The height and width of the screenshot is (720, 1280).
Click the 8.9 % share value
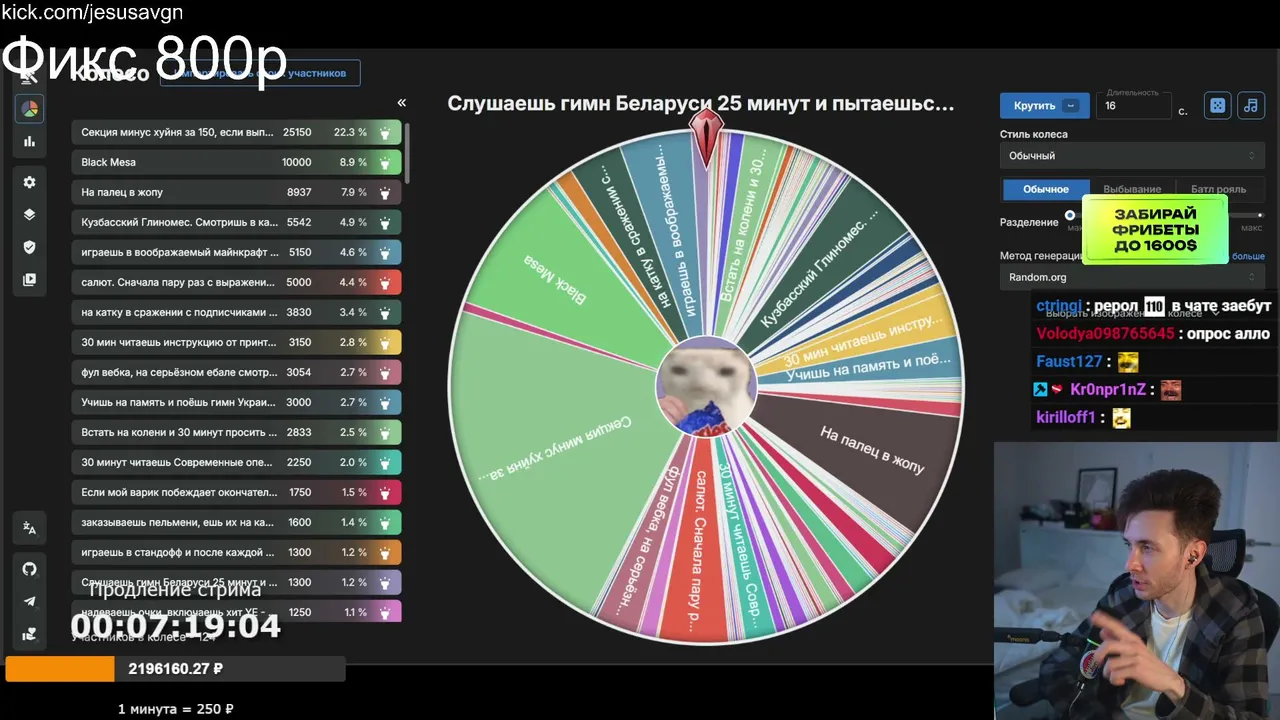(353, 162)
